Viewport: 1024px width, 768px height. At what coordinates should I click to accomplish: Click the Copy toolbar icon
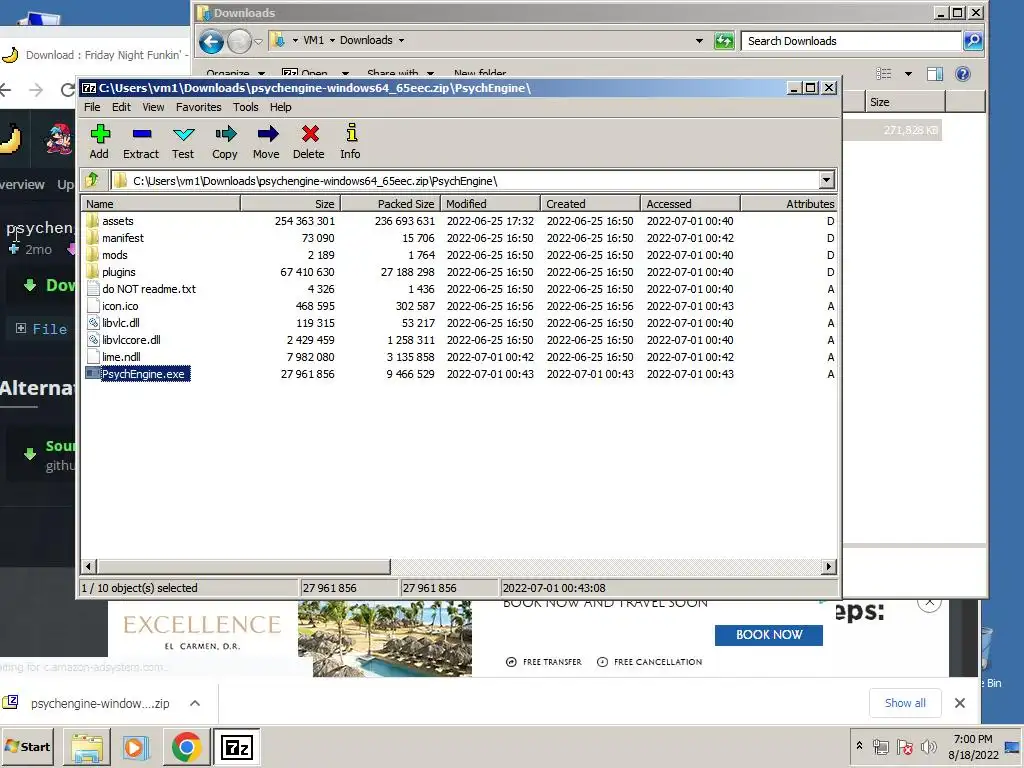click(225, 141)
